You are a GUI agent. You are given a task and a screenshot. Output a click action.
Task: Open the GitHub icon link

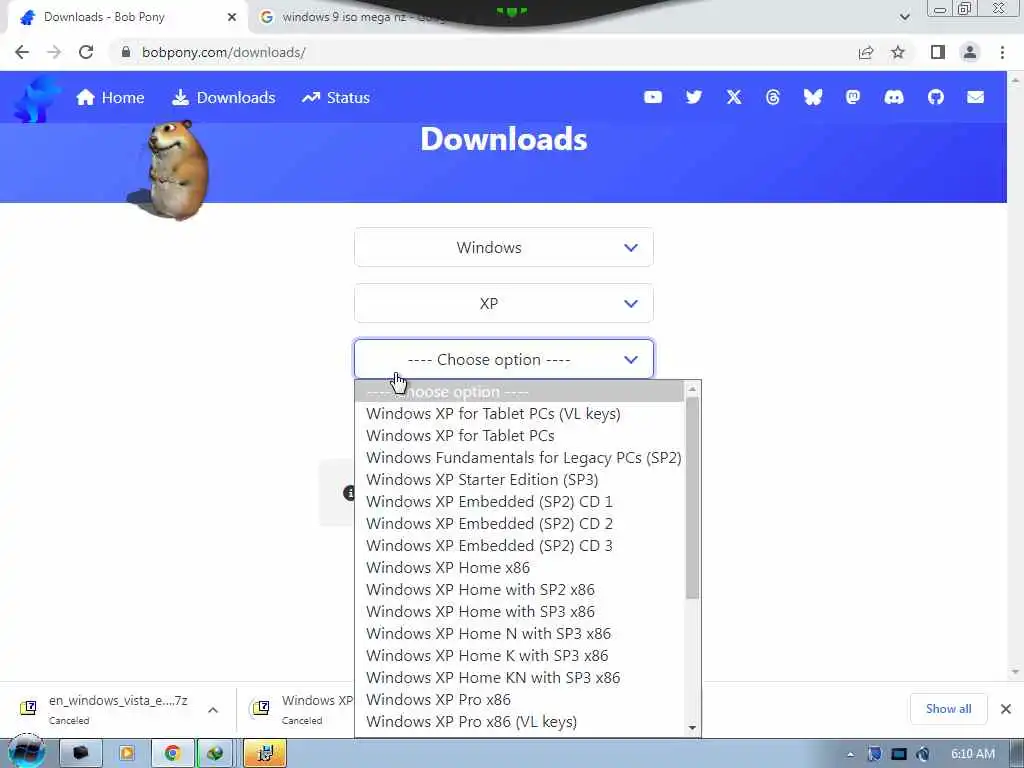tap(935, 97)
